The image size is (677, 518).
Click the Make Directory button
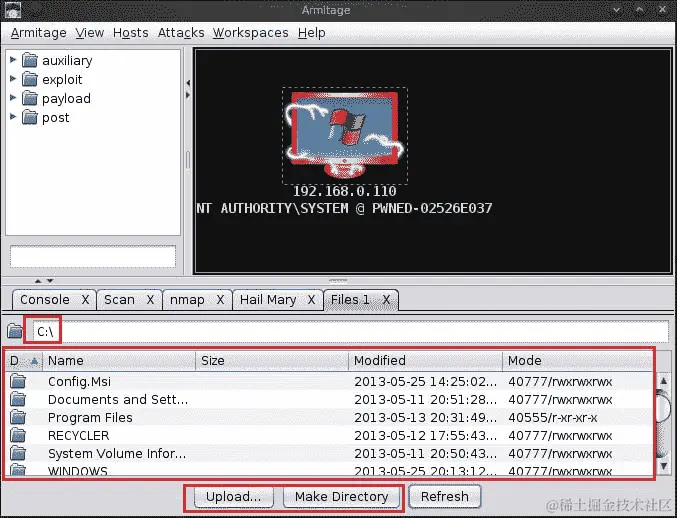pos(342,497)
